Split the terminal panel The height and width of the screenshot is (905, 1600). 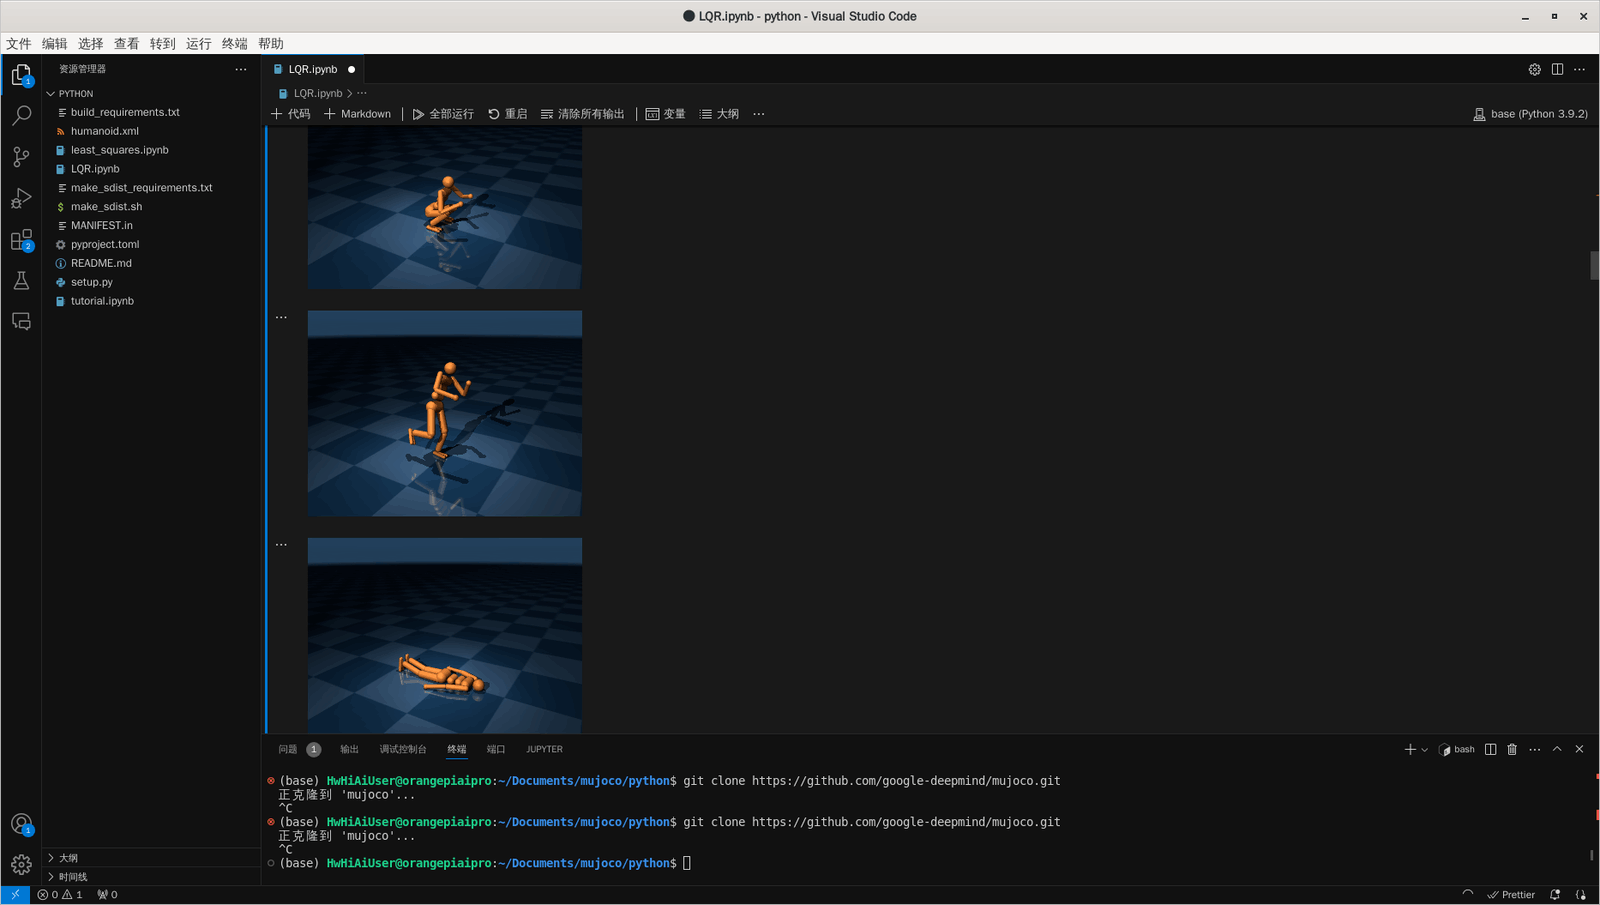coord(1491,749)
